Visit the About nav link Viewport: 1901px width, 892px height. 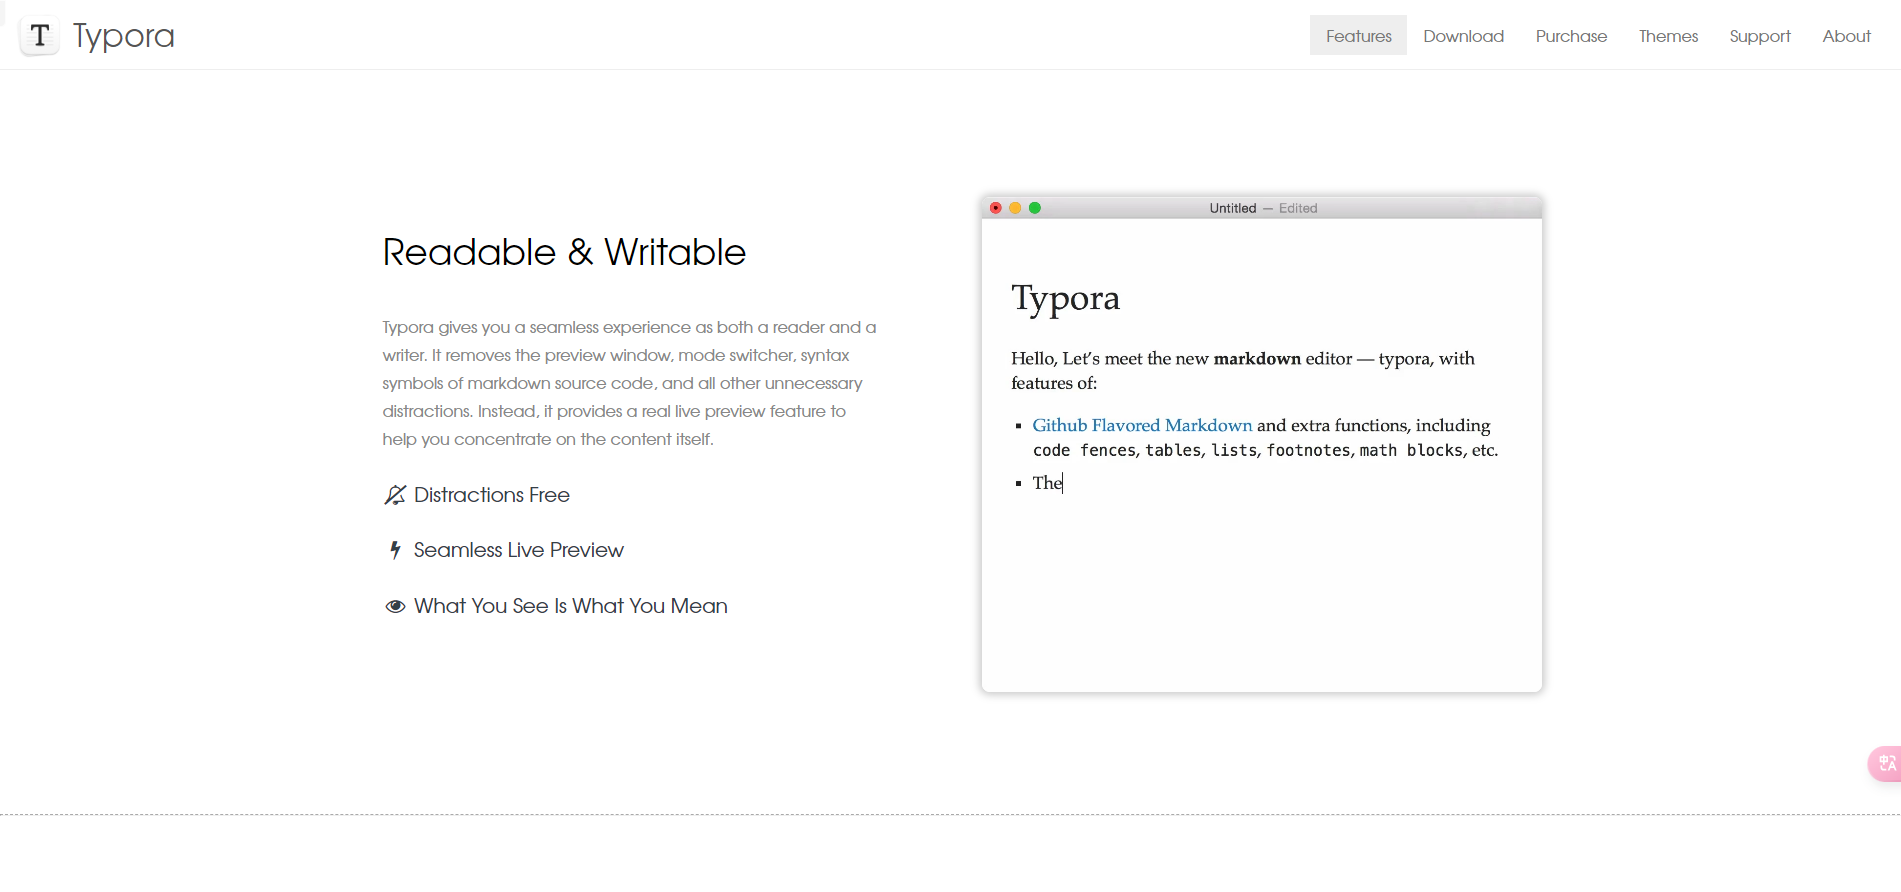click(1846, 36)
